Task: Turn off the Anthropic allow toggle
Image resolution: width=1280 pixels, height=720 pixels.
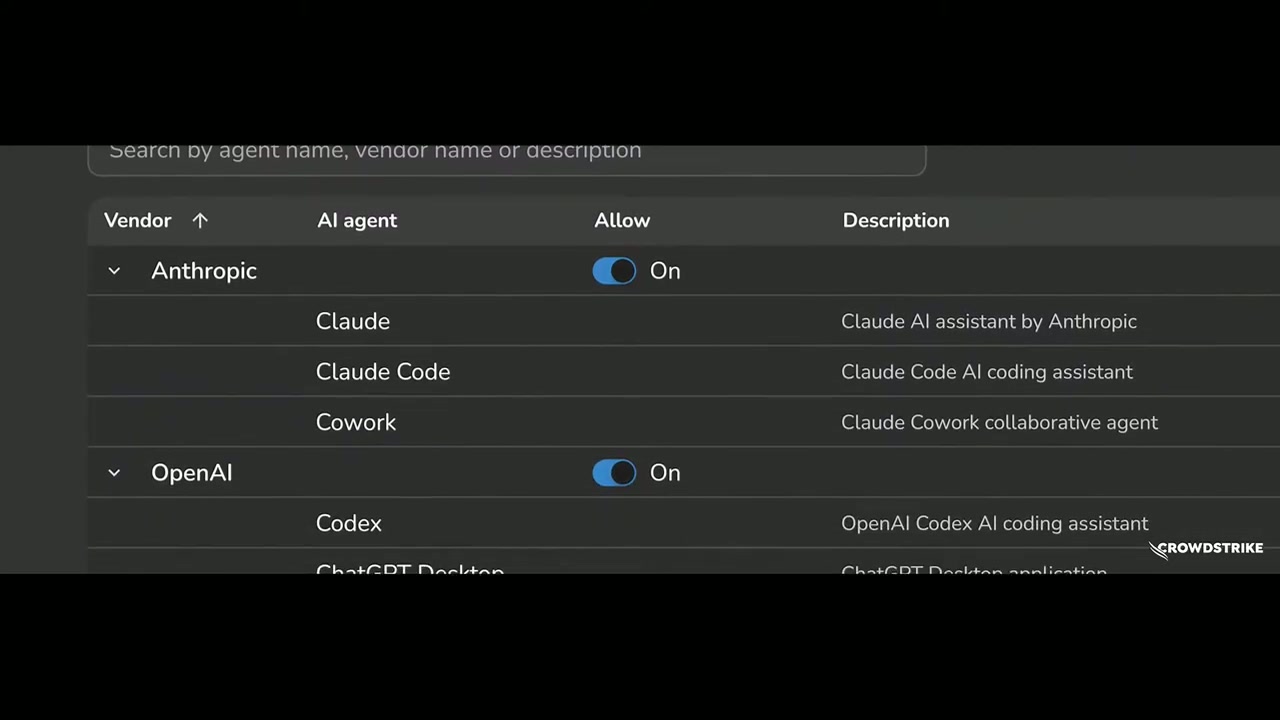Action: 614,271
